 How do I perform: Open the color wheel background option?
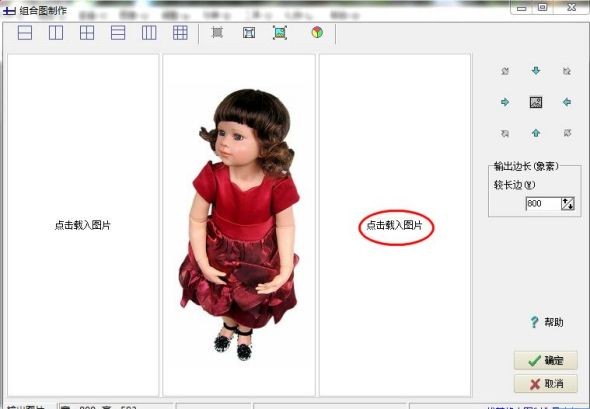click(317, 33)
